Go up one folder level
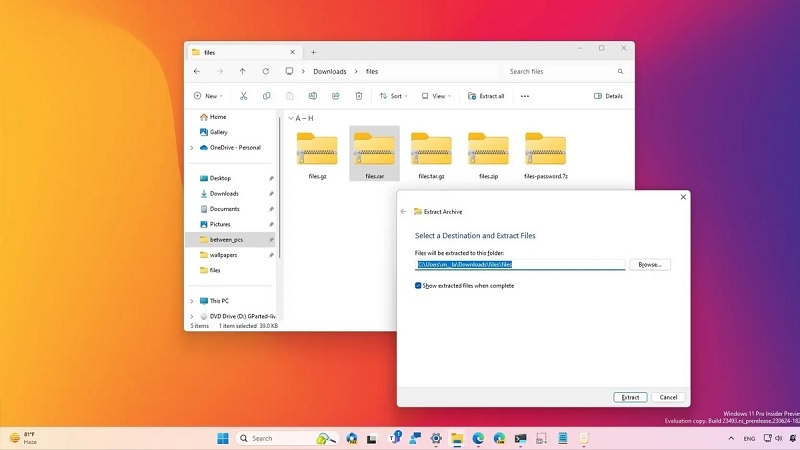800x450 pixels. pos(243,71)
